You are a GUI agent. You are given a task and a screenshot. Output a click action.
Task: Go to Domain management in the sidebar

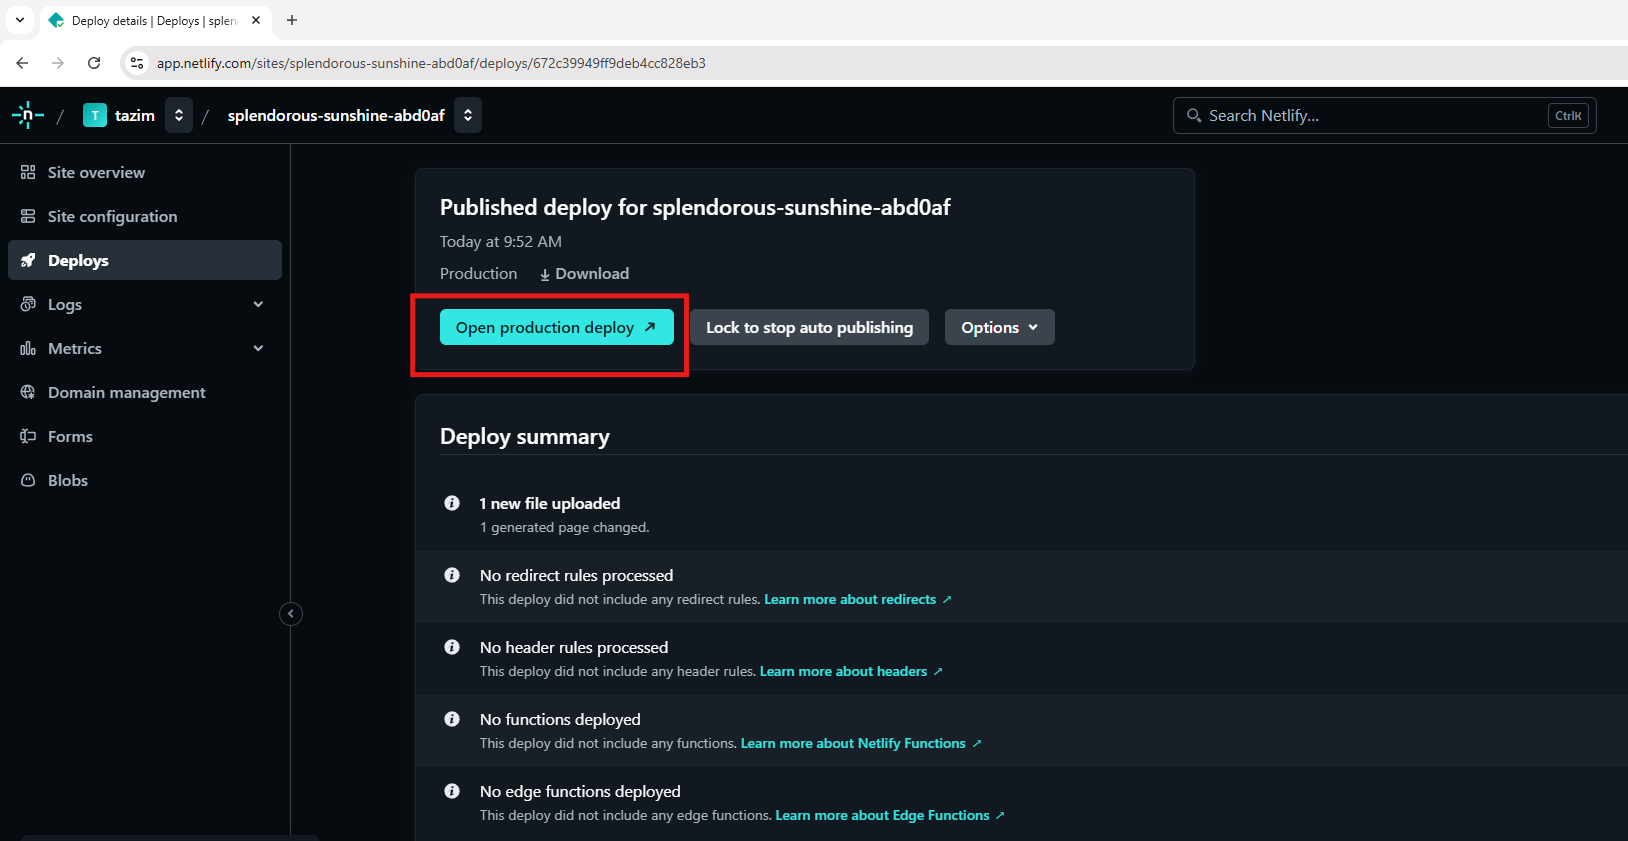pyautogui.click(x=126, y=392)
